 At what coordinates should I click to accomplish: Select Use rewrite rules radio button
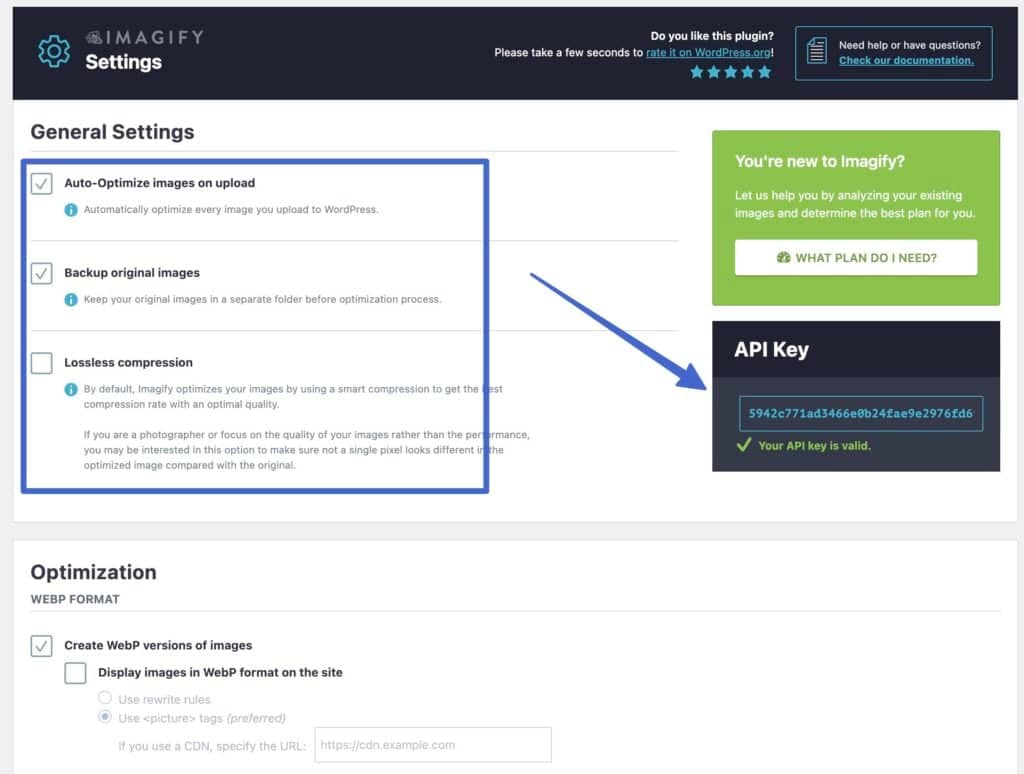[104, 698]
